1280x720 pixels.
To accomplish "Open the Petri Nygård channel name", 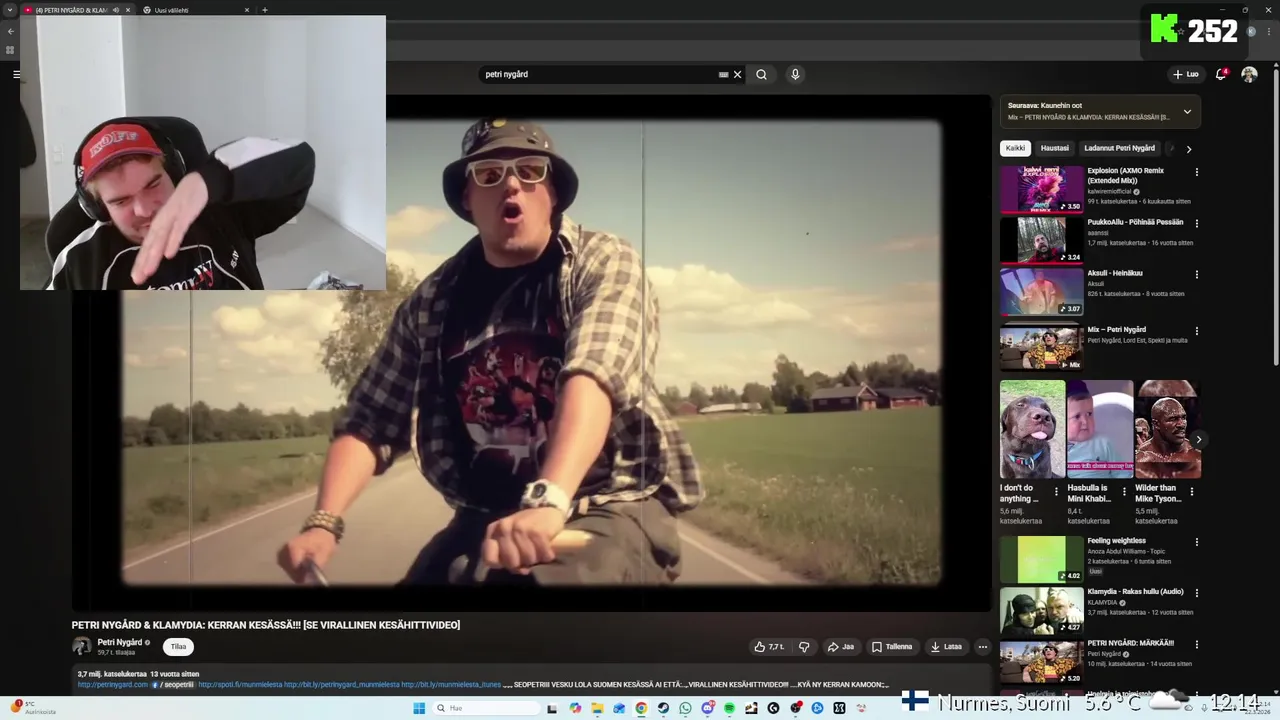I will pos(120,642).
